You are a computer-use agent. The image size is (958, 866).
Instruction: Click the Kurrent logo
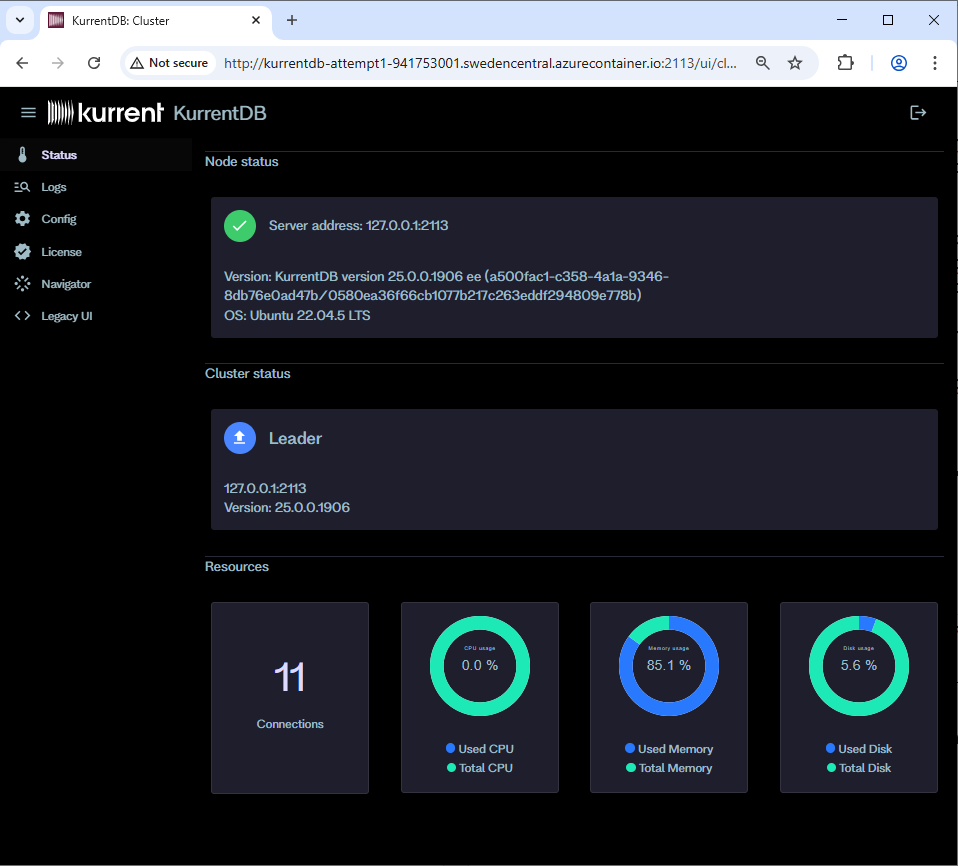(x=105, y=113)
